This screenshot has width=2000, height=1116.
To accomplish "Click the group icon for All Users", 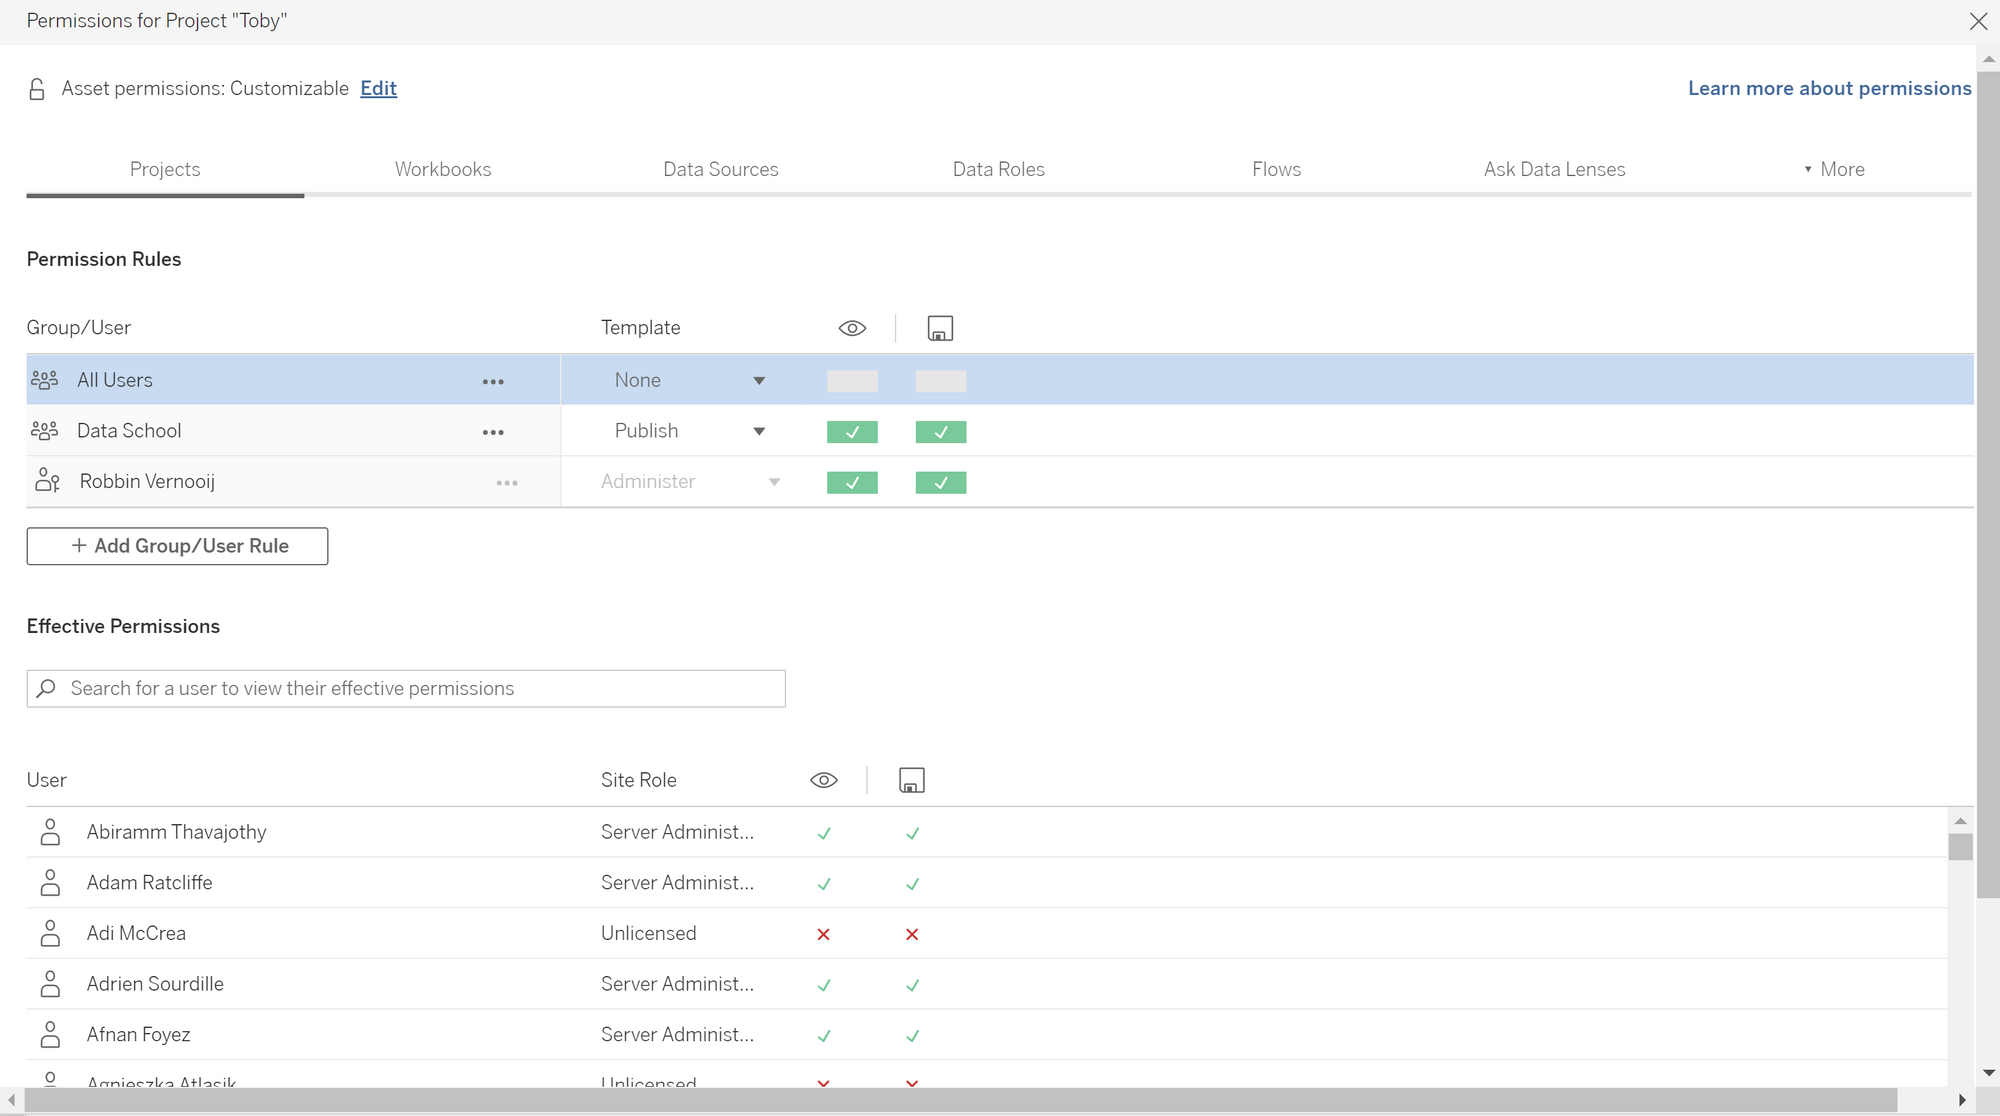I will point(44,380).
